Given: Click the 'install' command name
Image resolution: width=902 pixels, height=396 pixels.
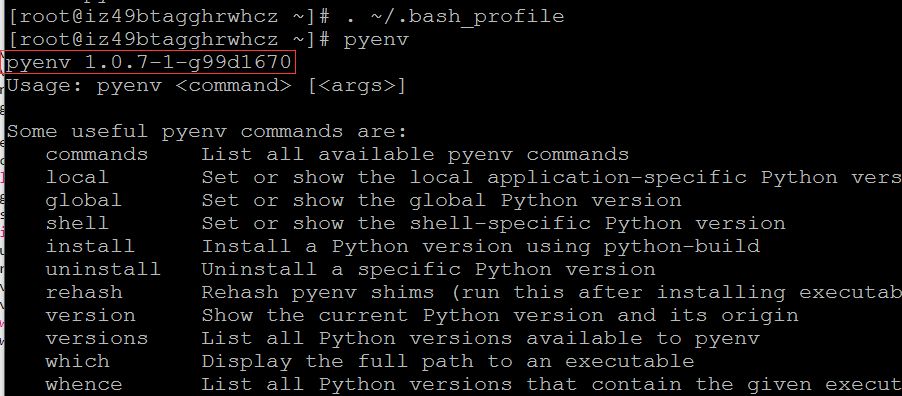Looking at the screenshot, I should 90,246.
